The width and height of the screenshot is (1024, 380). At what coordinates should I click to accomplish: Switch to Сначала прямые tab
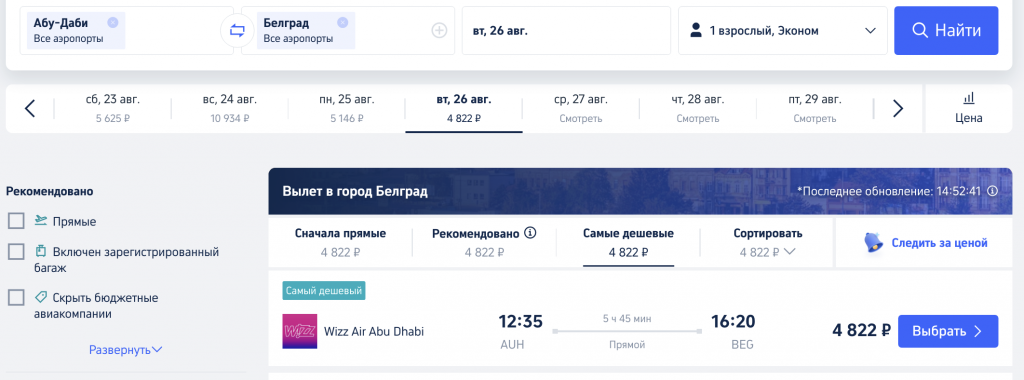(x=340, y=243)
